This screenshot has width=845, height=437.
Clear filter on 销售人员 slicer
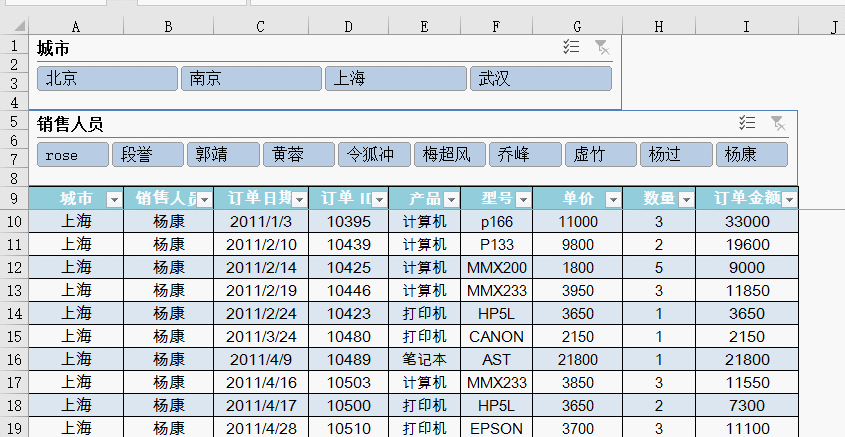778,123
